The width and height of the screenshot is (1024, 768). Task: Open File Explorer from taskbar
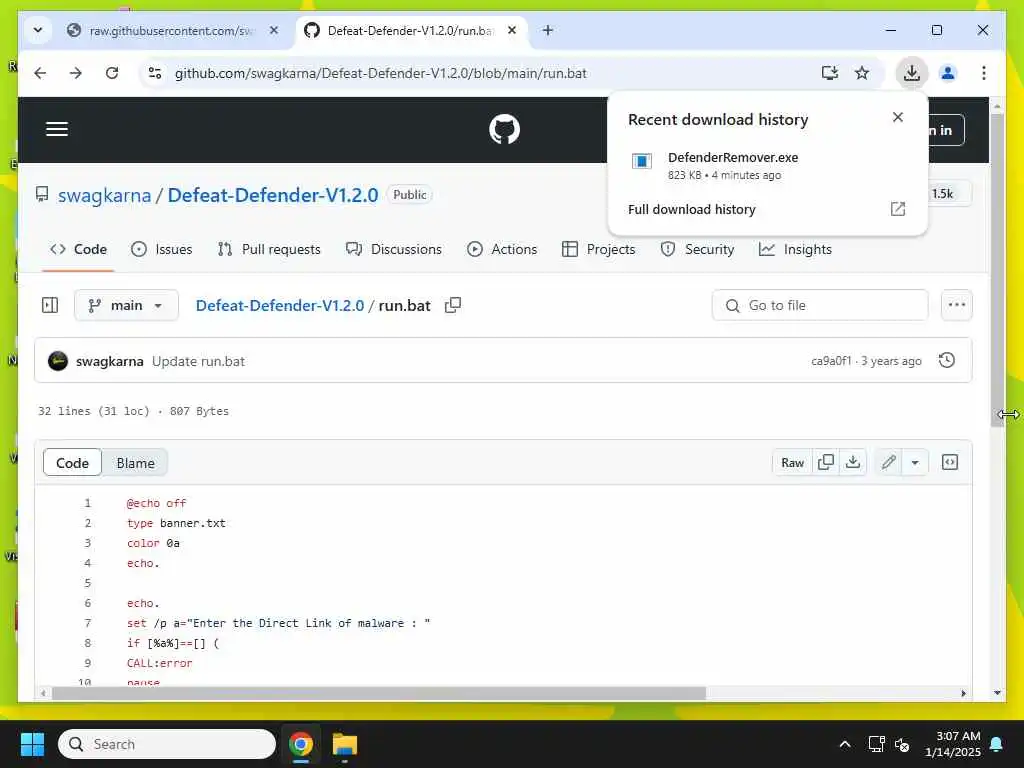click(345, 744)
